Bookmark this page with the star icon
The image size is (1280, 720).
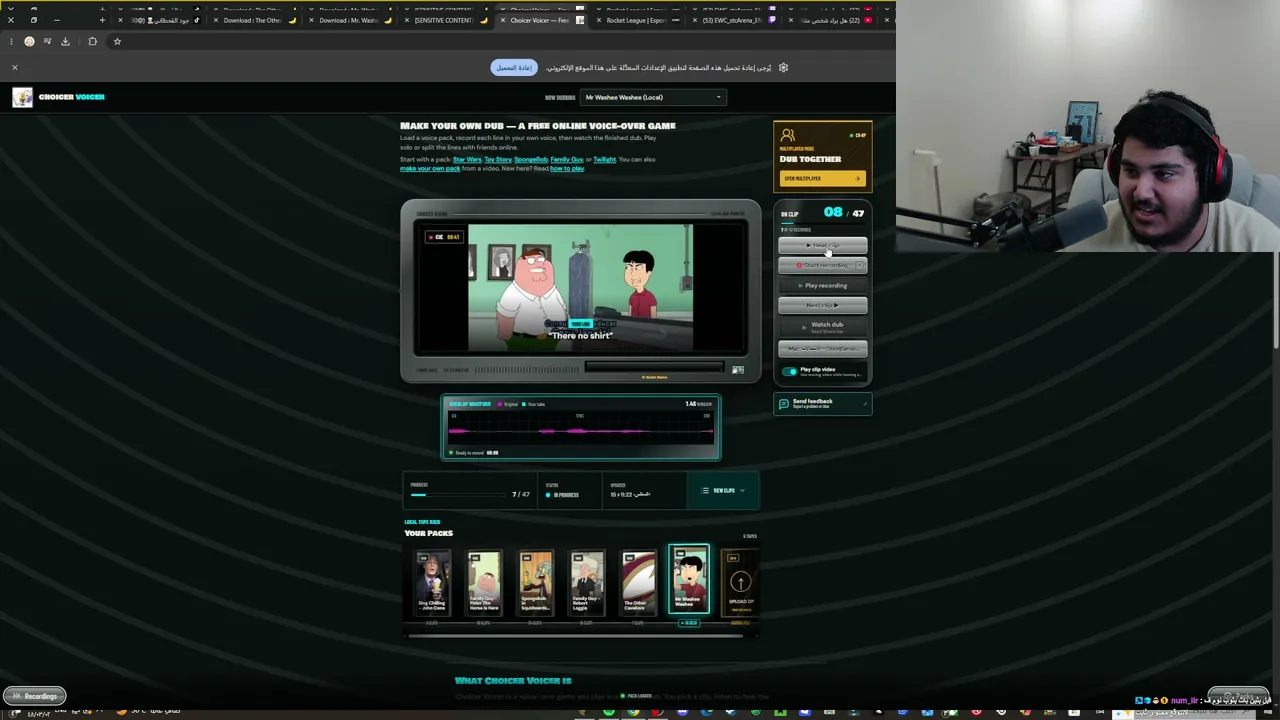point(117,41)
